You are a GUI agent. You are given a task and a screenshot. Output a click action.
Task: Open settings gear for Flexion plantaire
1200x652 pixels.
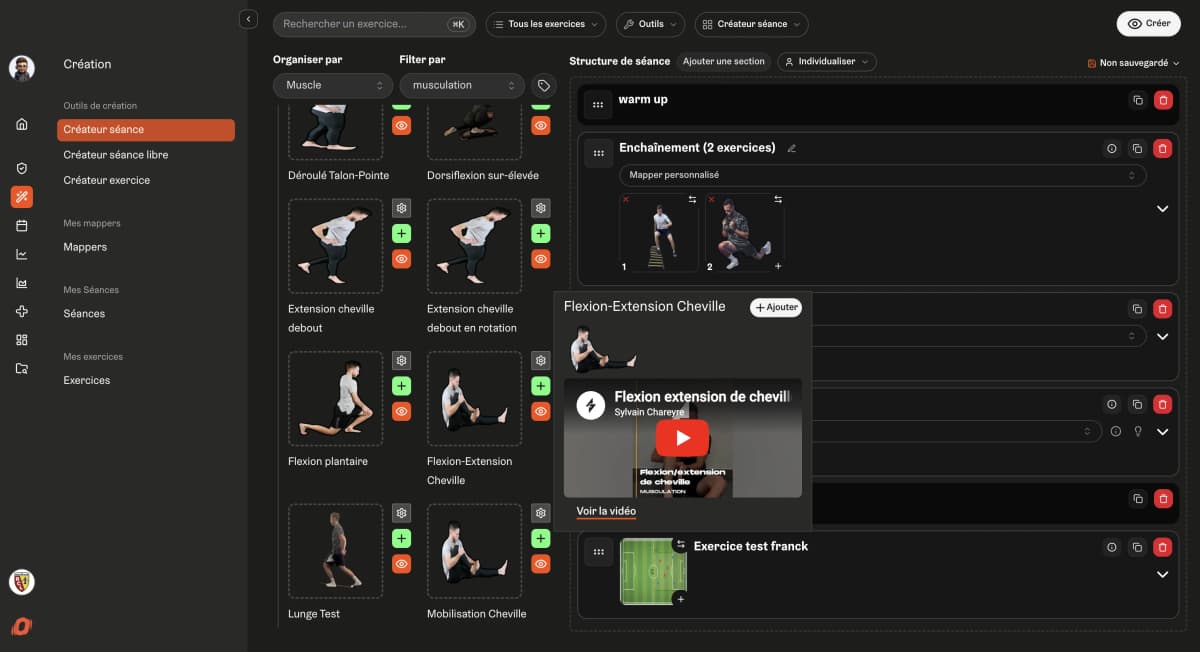[x=401, y=361]
